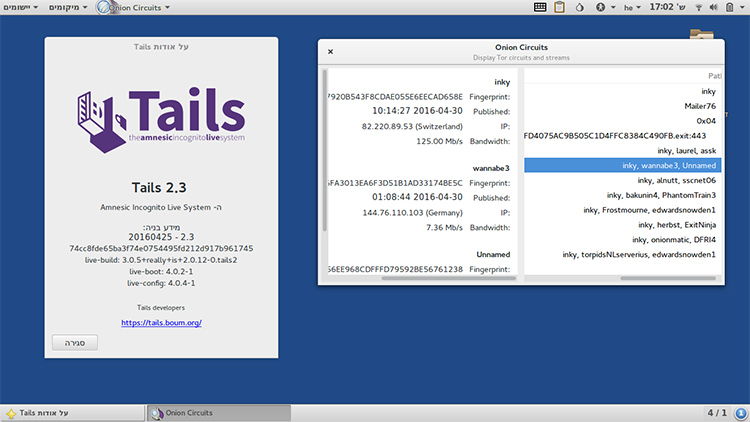Click the bandwidth value '7.36 Mb/s'
Screen dimensions: 750x422
[x=444, y=228]
